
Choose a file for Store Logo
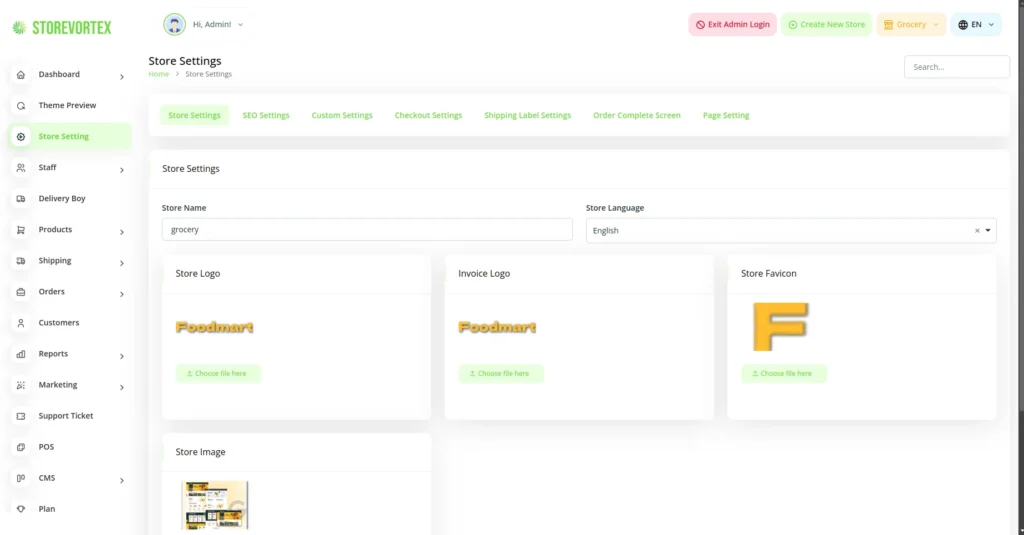pyautogui.click(x=218, y=373)
